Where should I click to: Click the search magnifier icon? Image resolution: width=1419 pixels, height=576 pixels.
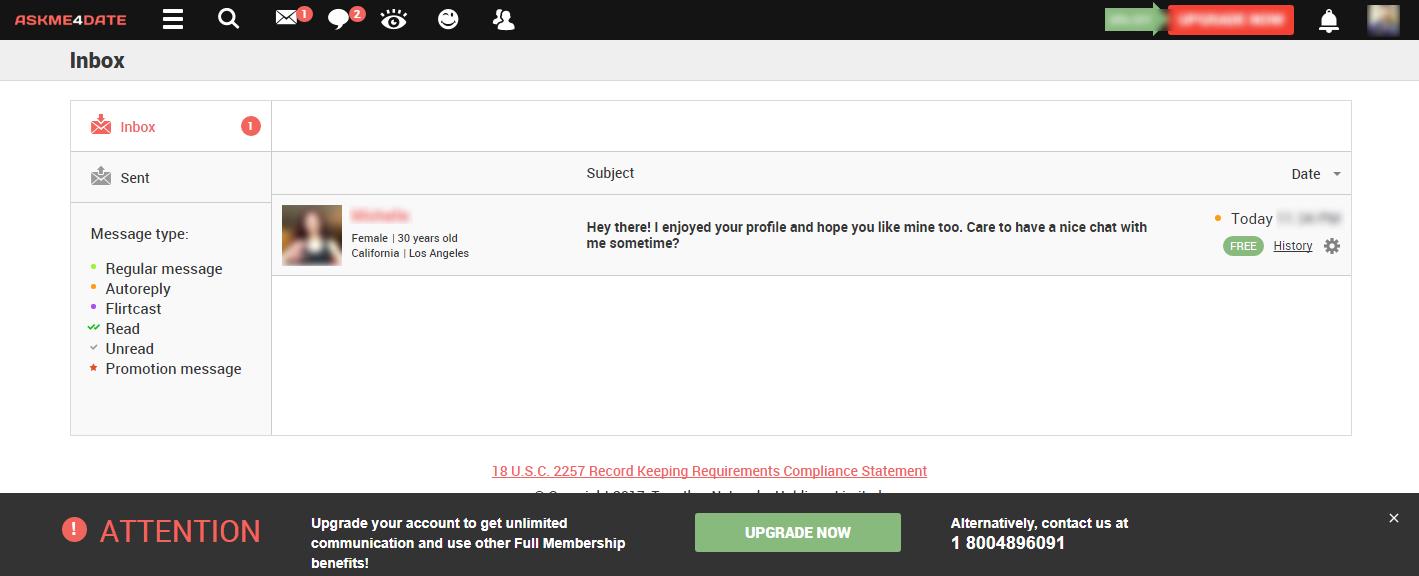point(229,19)
